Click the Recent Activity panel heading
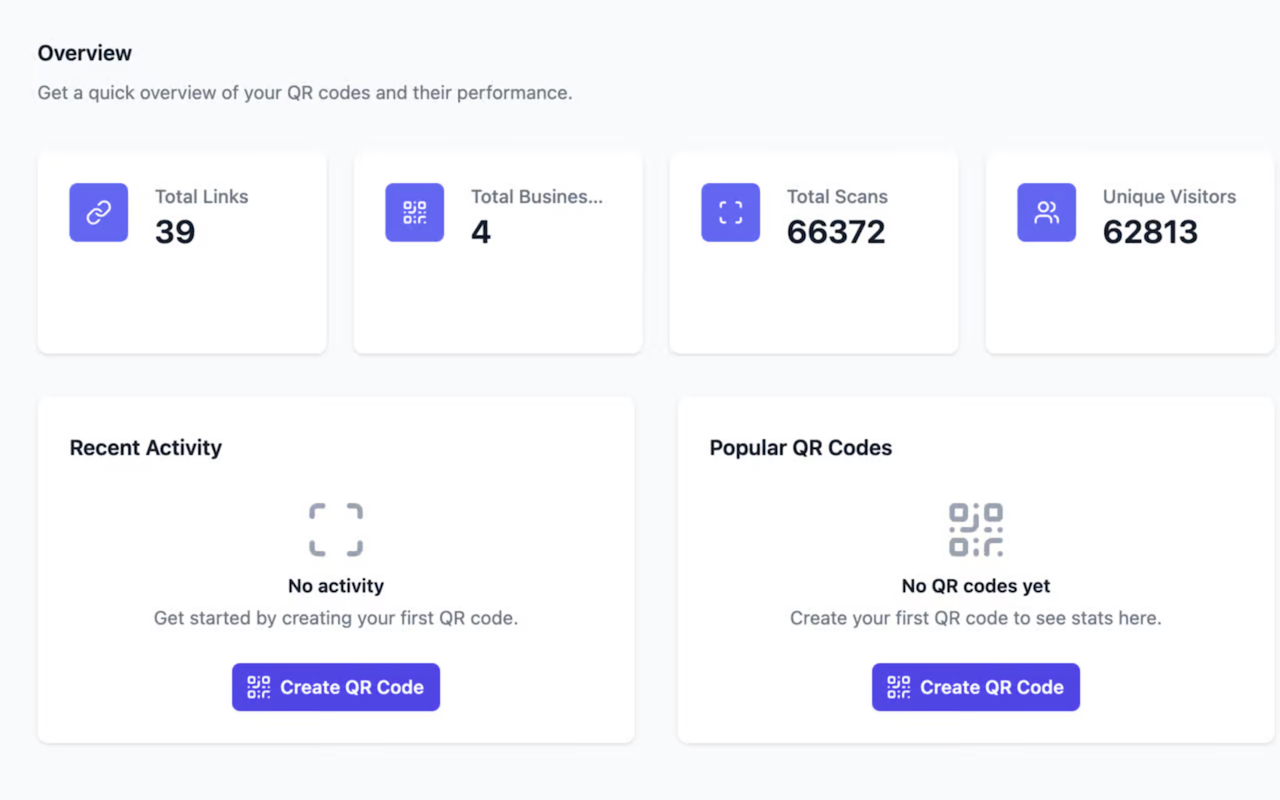The width and height of the screenshot is (1280, 800). click(146, 448)
